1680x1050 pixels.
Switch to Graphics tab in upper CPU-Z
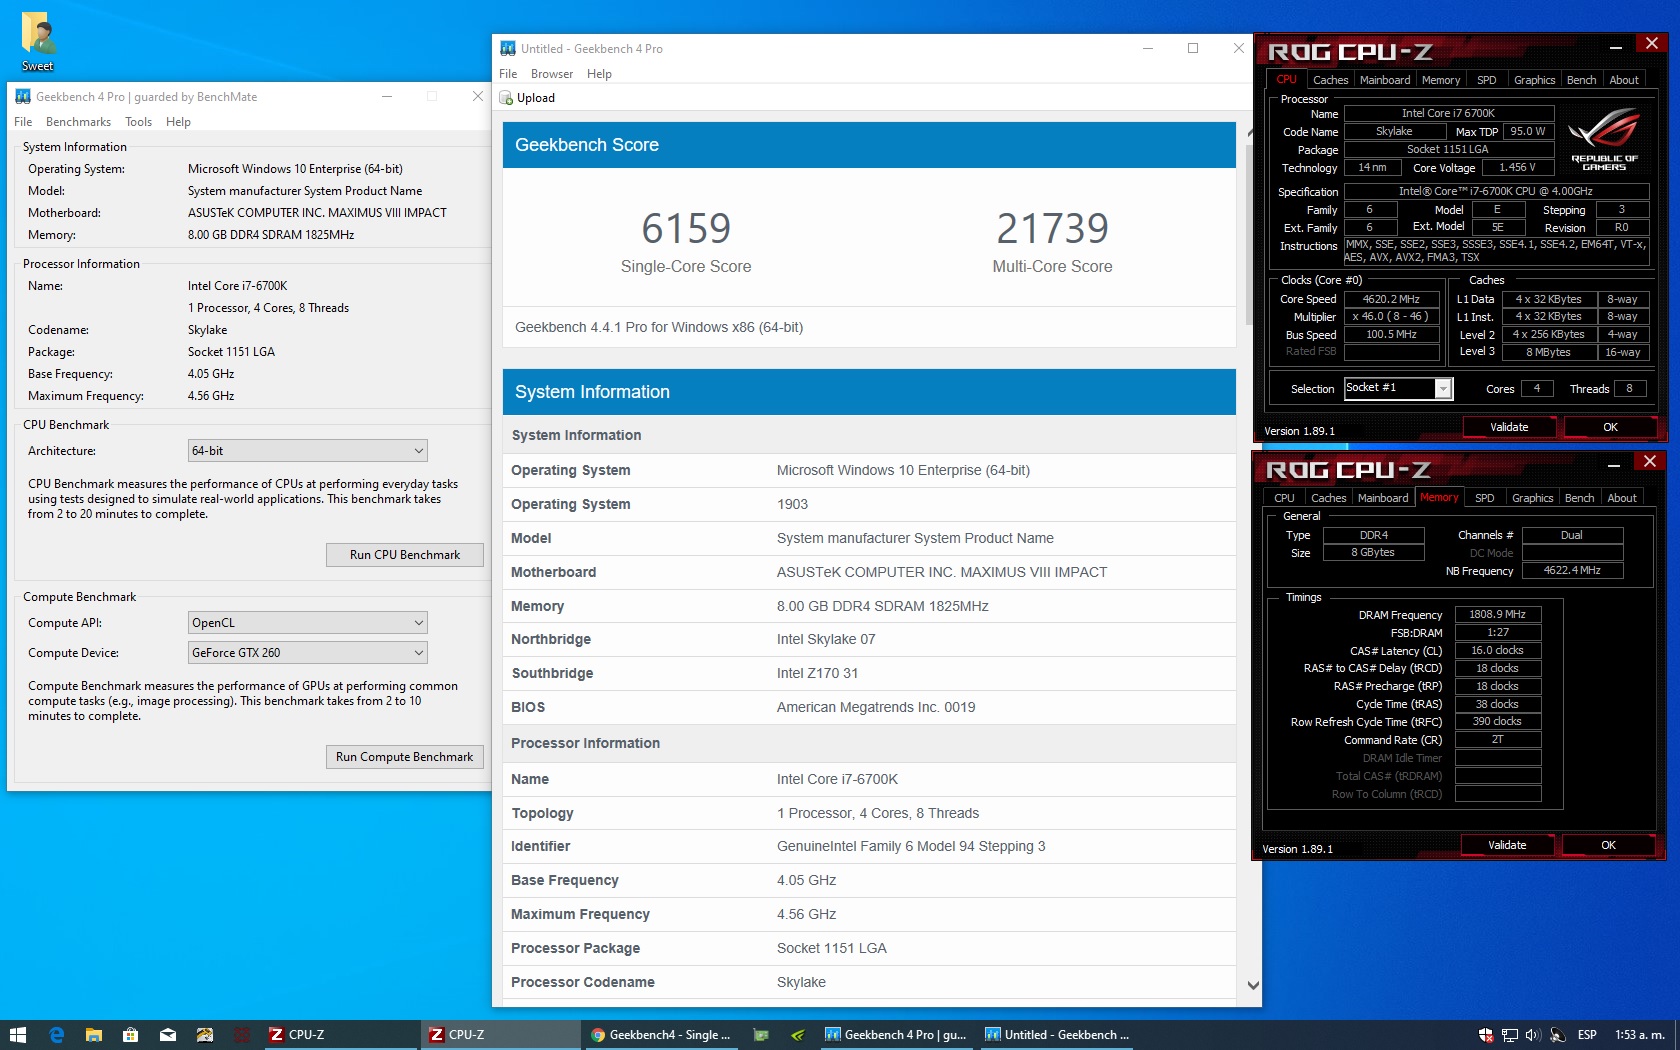(1534, 80)
